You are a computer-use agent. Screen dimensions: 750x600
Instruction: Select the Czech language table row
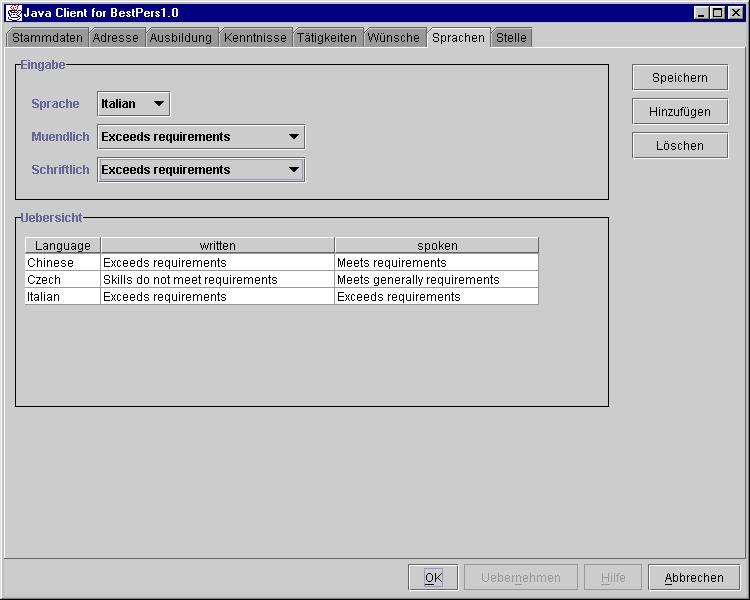point(62,280)
